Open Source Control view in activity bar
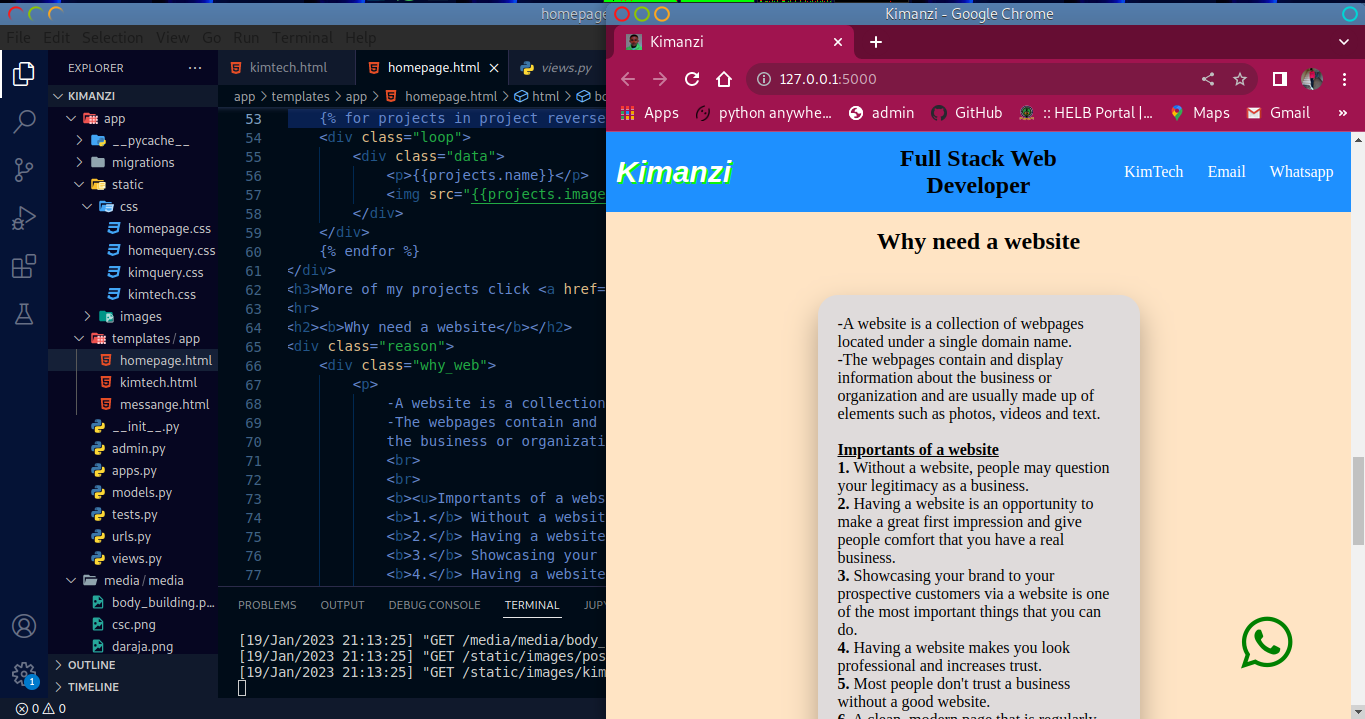 click(24, 170)
